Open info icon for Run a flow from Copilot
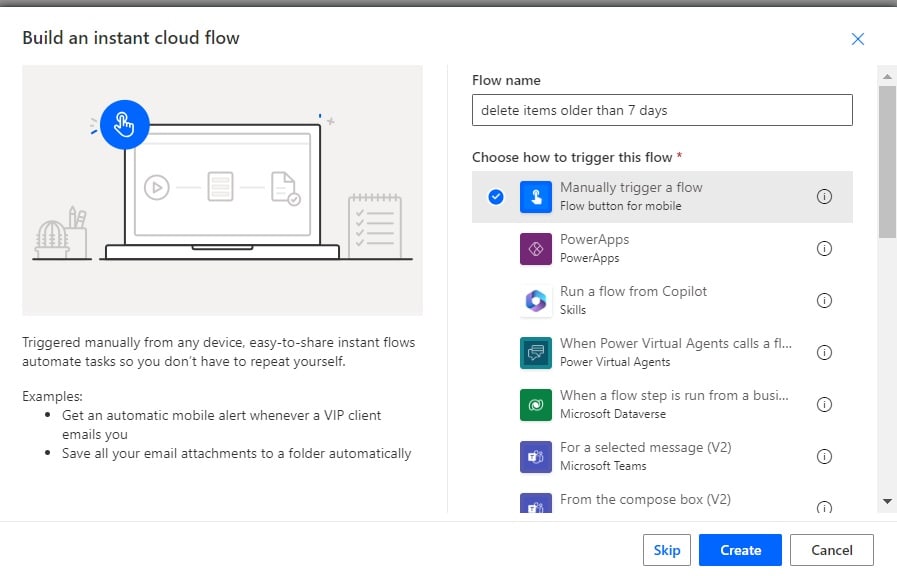 click(824, 301)
